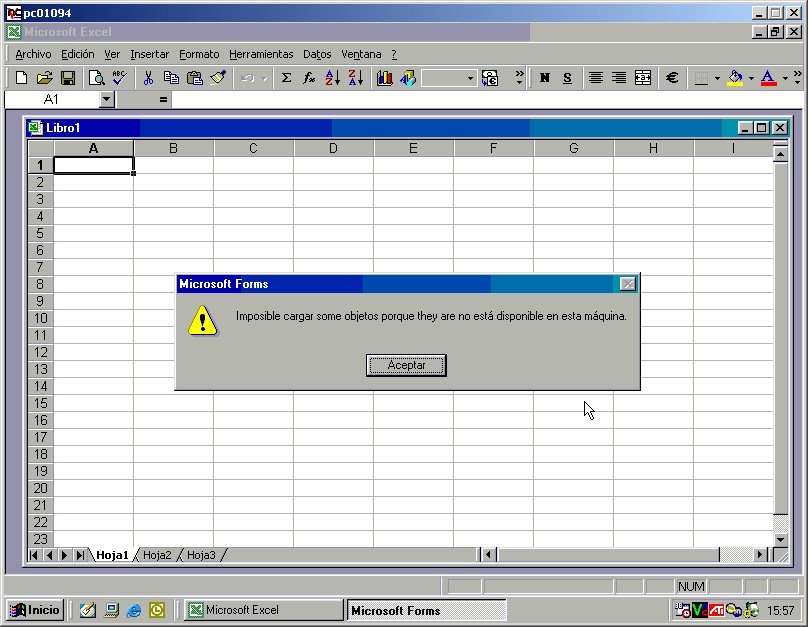Toggle center alignment
The width and height of the screenshot is (808, 627).
tap(596, 78)
